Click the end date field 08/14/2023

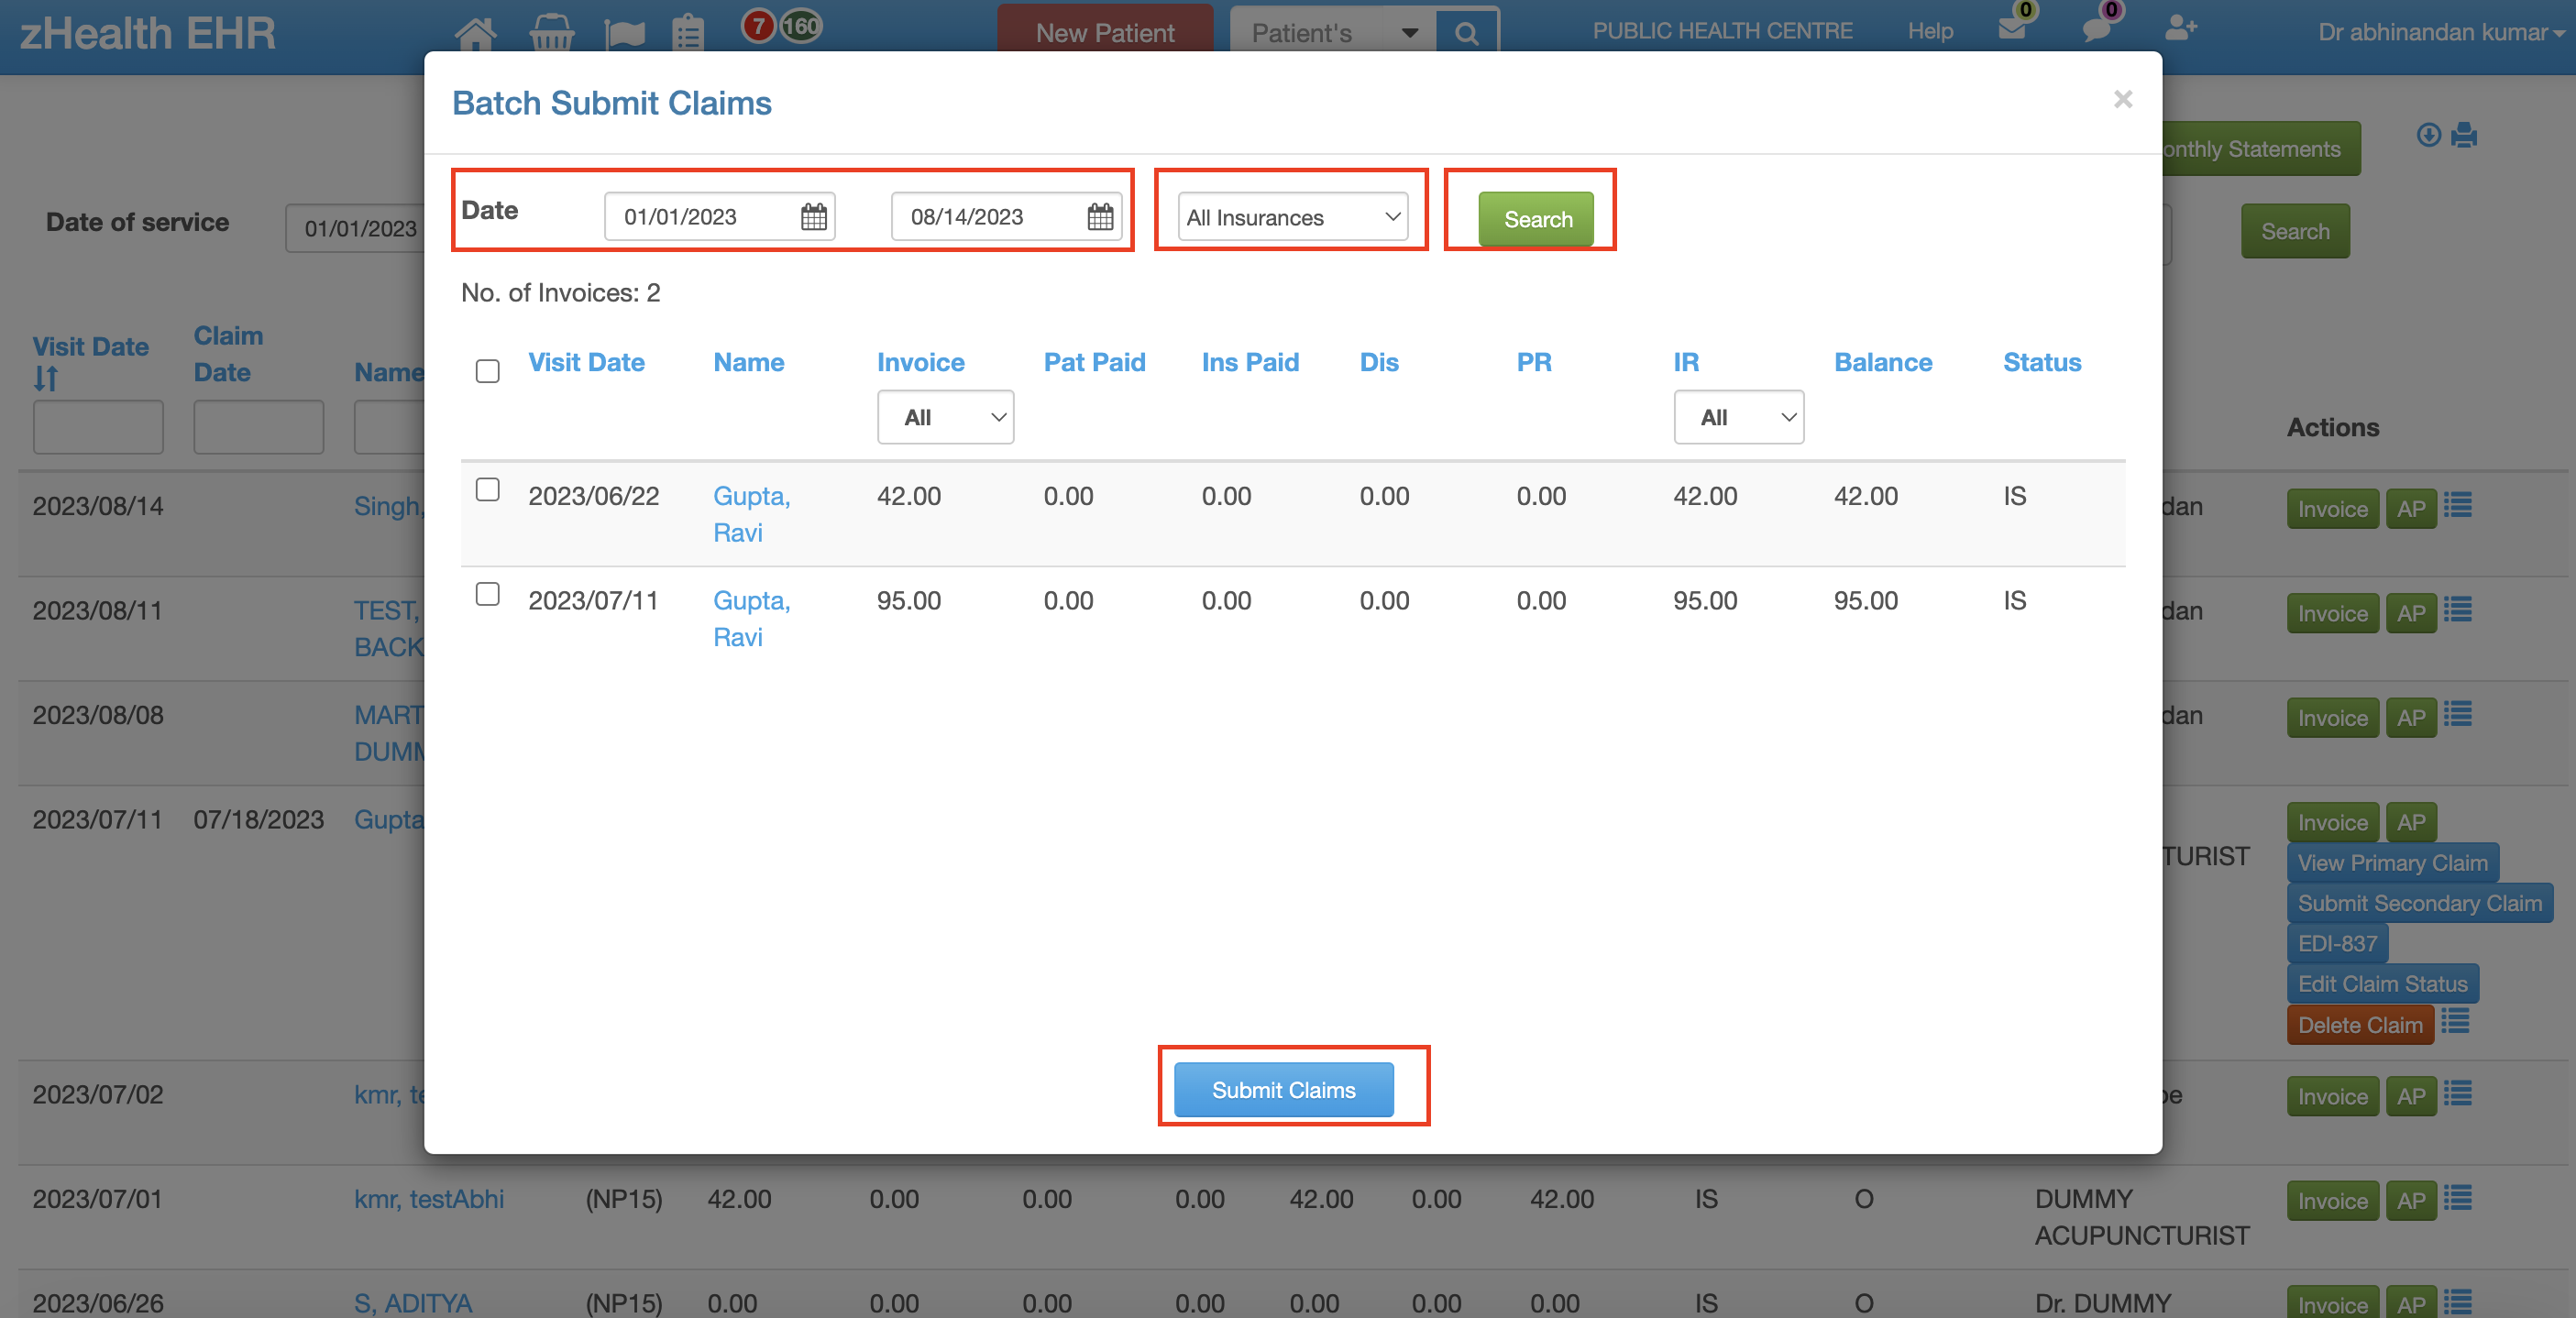pos(1005,217)
